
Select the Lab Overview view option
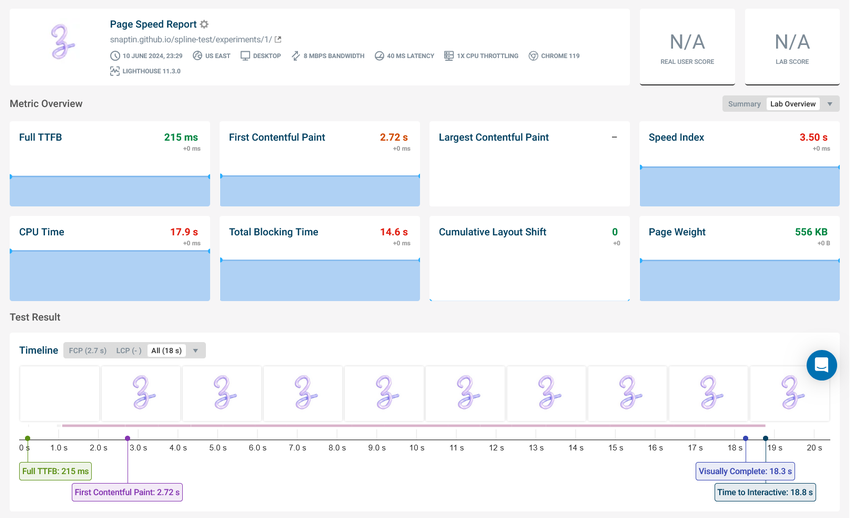click(792, 104)
